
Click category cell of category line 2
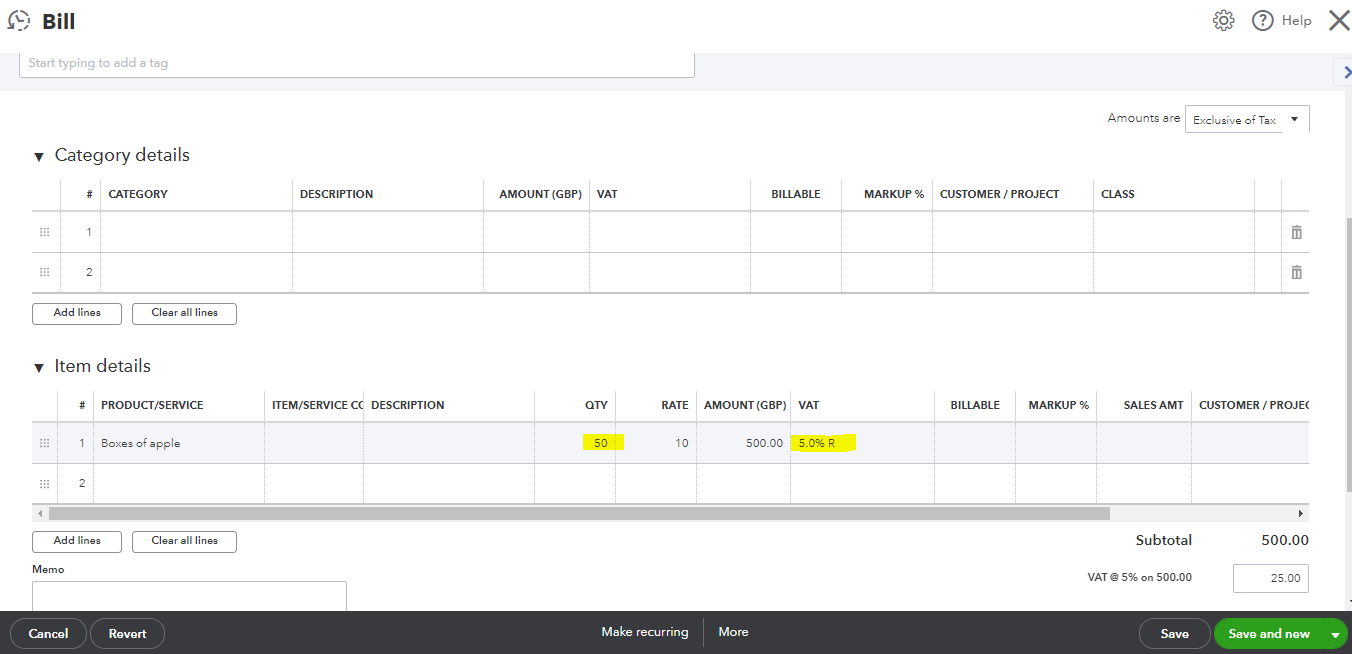point(196,272)
